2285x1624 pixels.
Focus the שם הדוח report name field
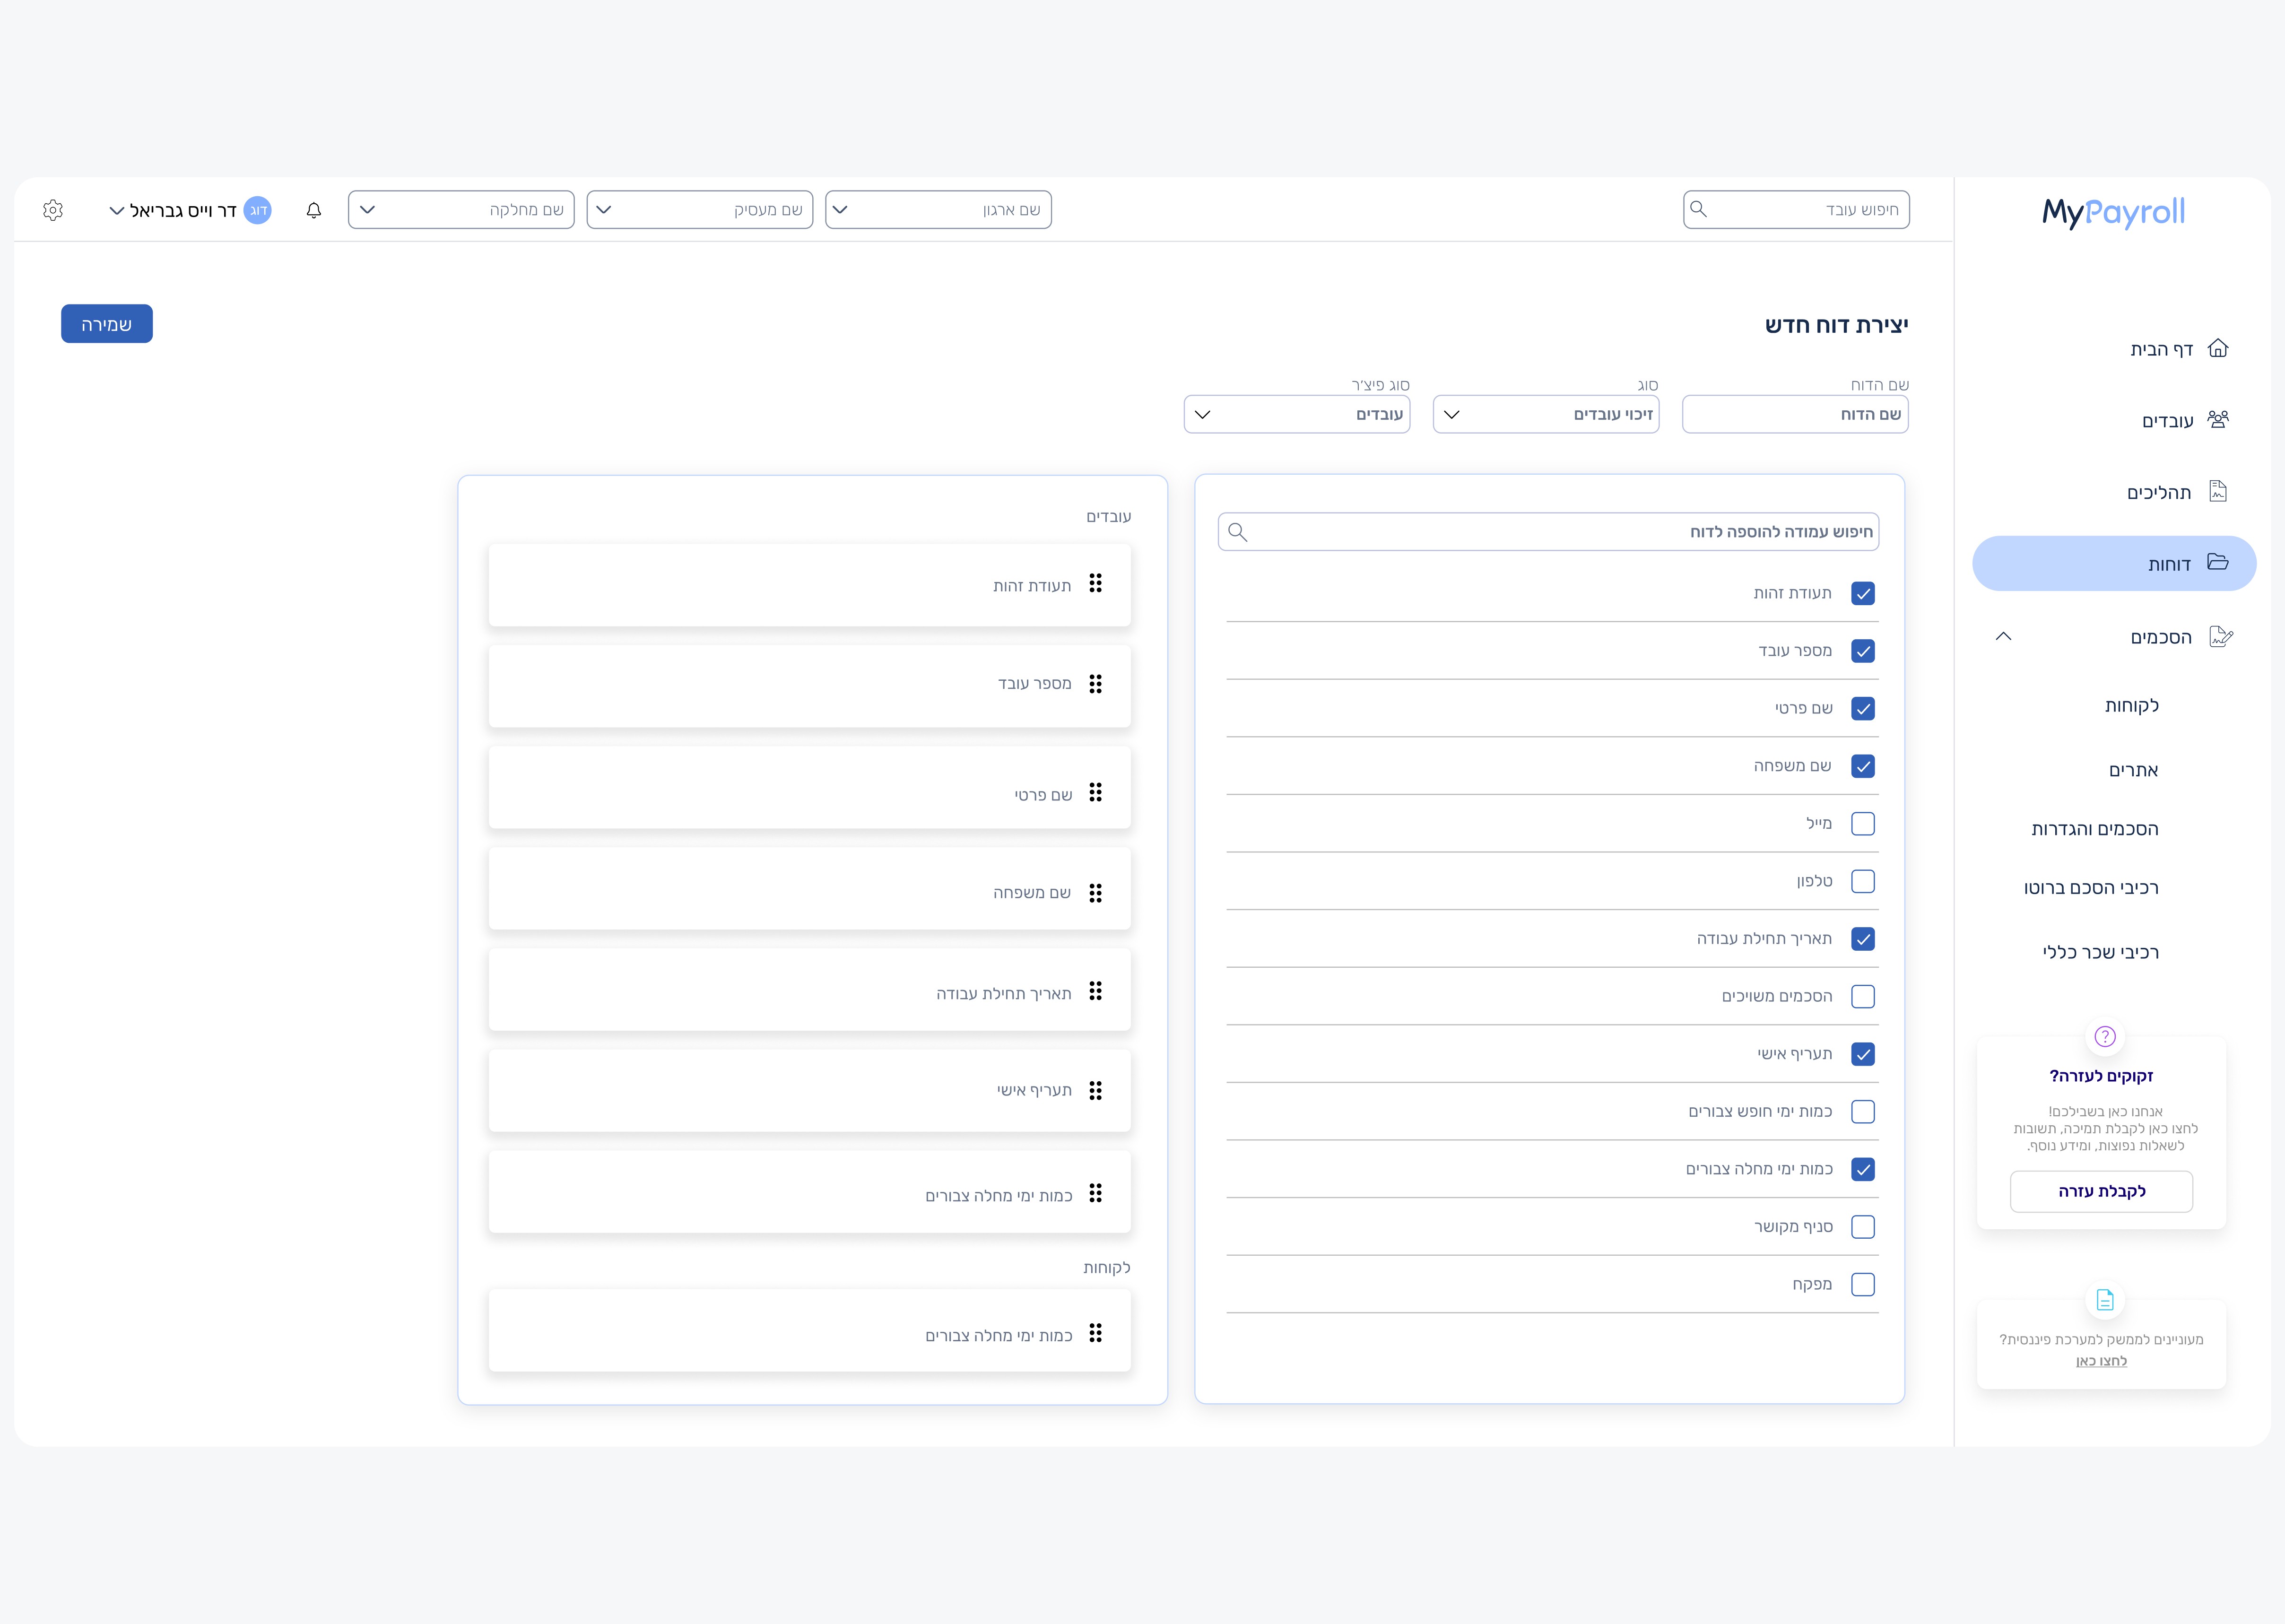pyautogui.click(x=1795, y=414)
